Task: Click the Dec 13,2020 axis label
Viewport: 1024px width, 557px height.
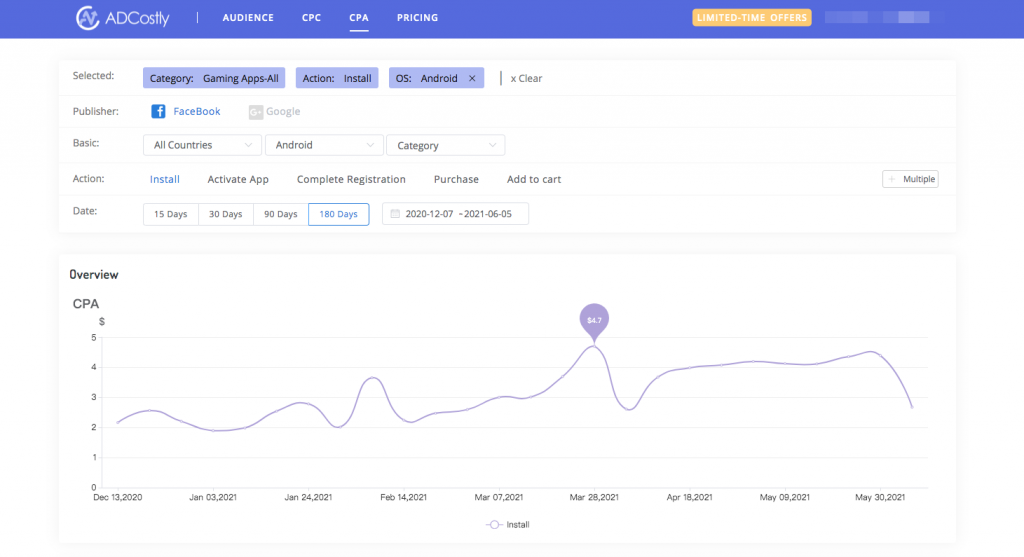Action: 118,497
